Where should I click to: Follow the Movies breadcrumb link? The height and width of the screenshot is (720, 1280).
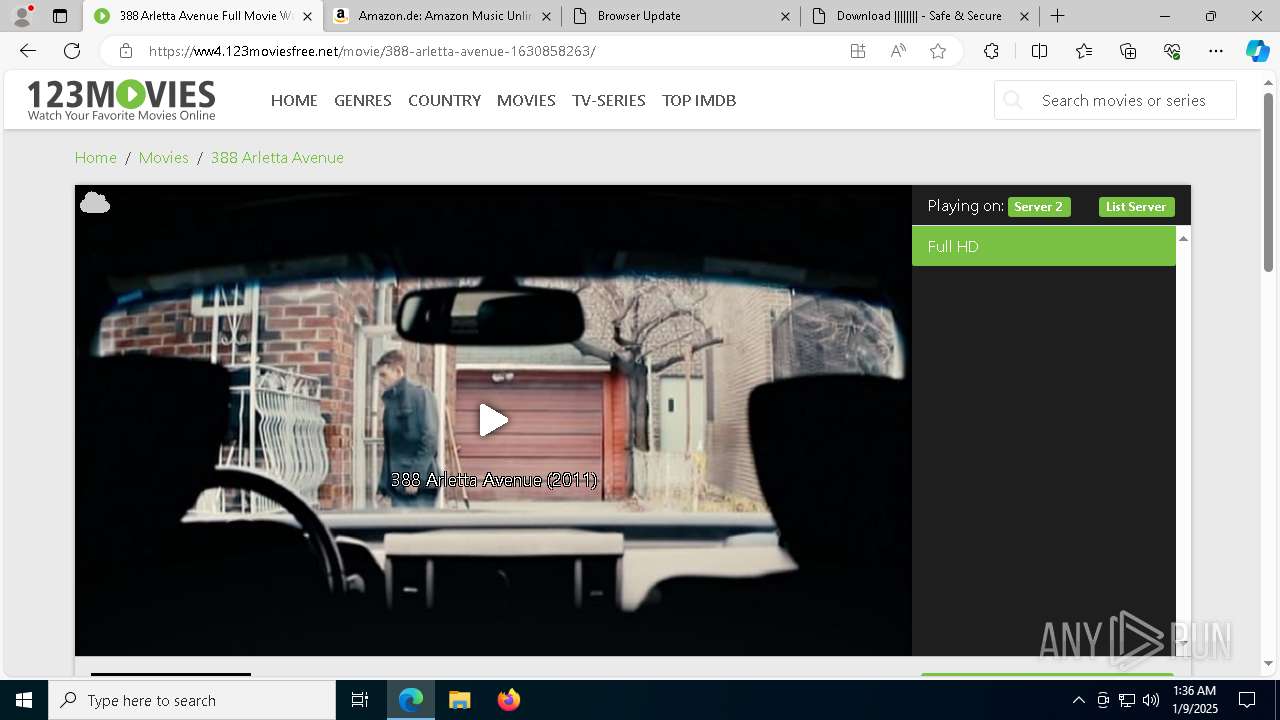coord(164,157)
